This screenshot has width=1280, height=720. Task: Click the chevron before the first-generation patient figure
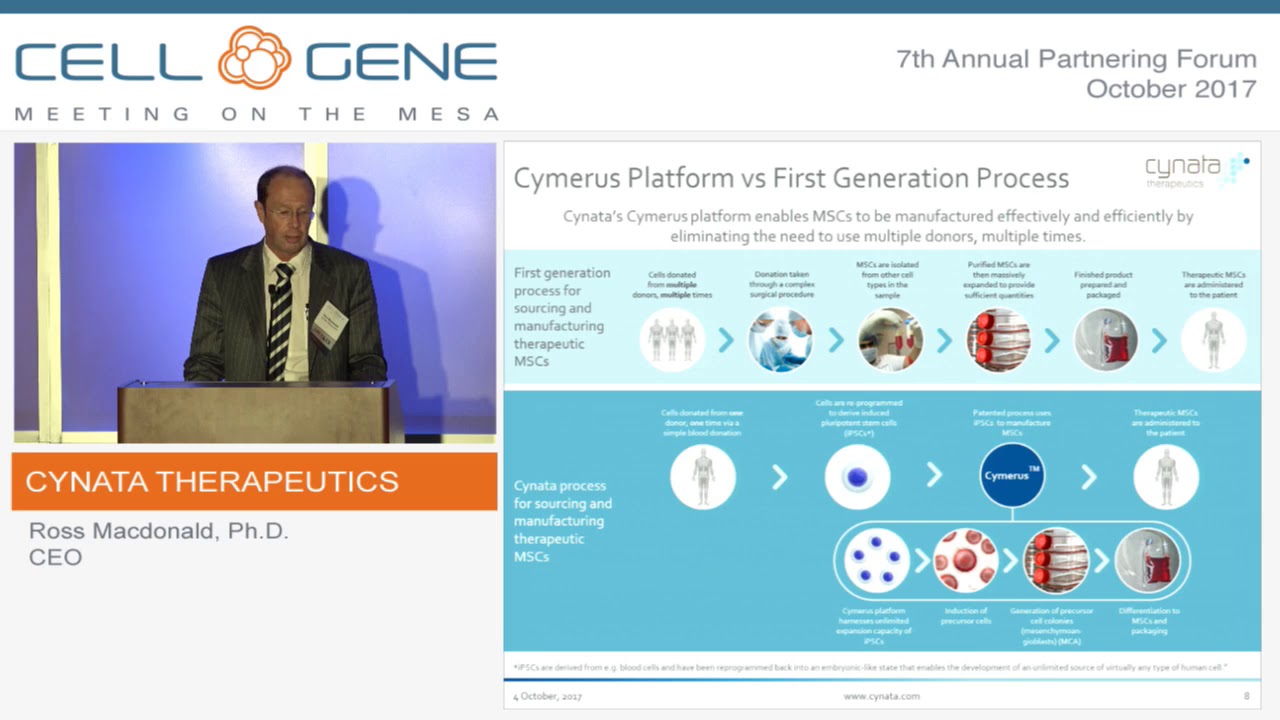point(1159,341)
